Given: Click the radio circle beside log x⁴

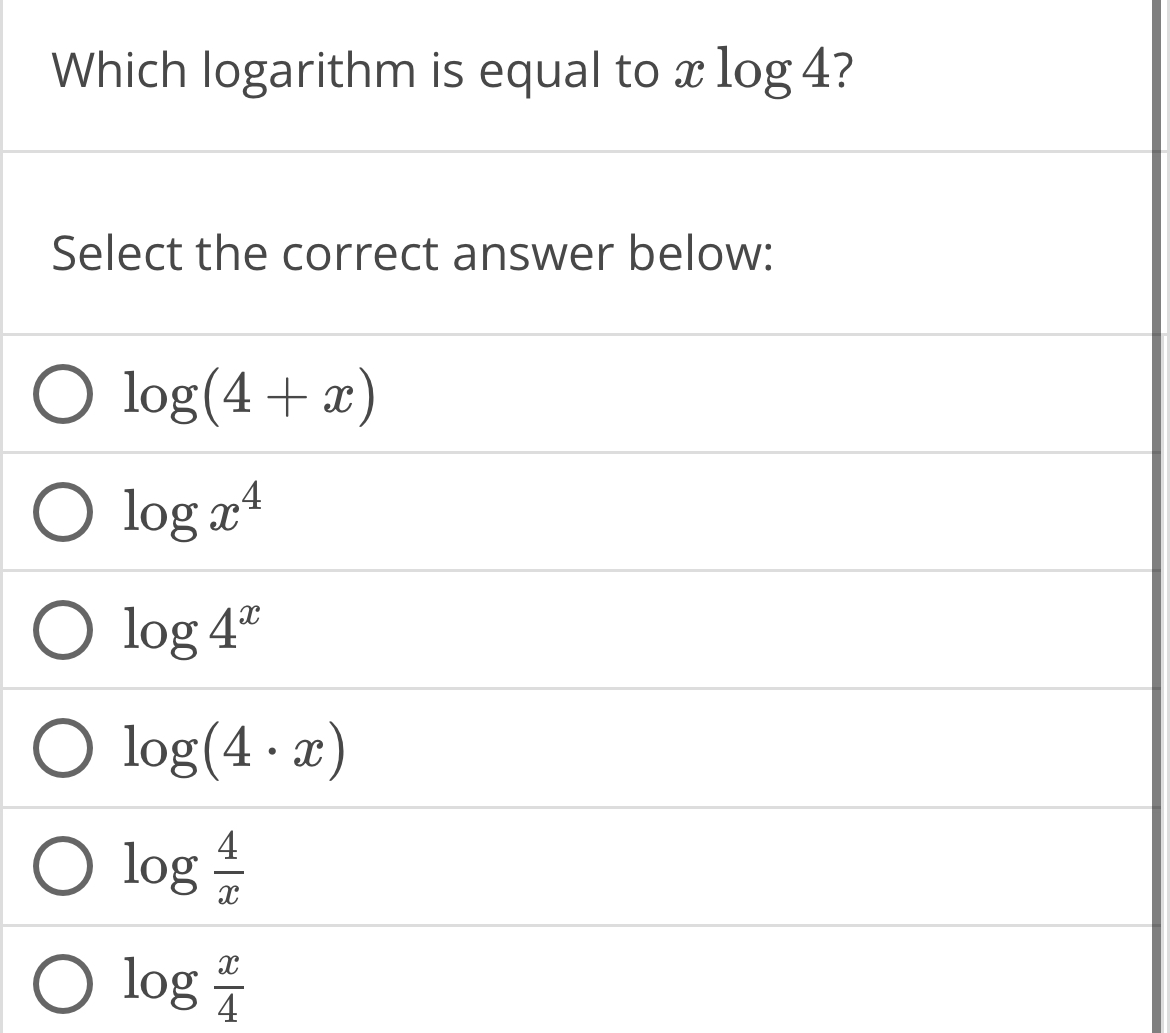Looking at the screenshot, I should pos(62,513).
